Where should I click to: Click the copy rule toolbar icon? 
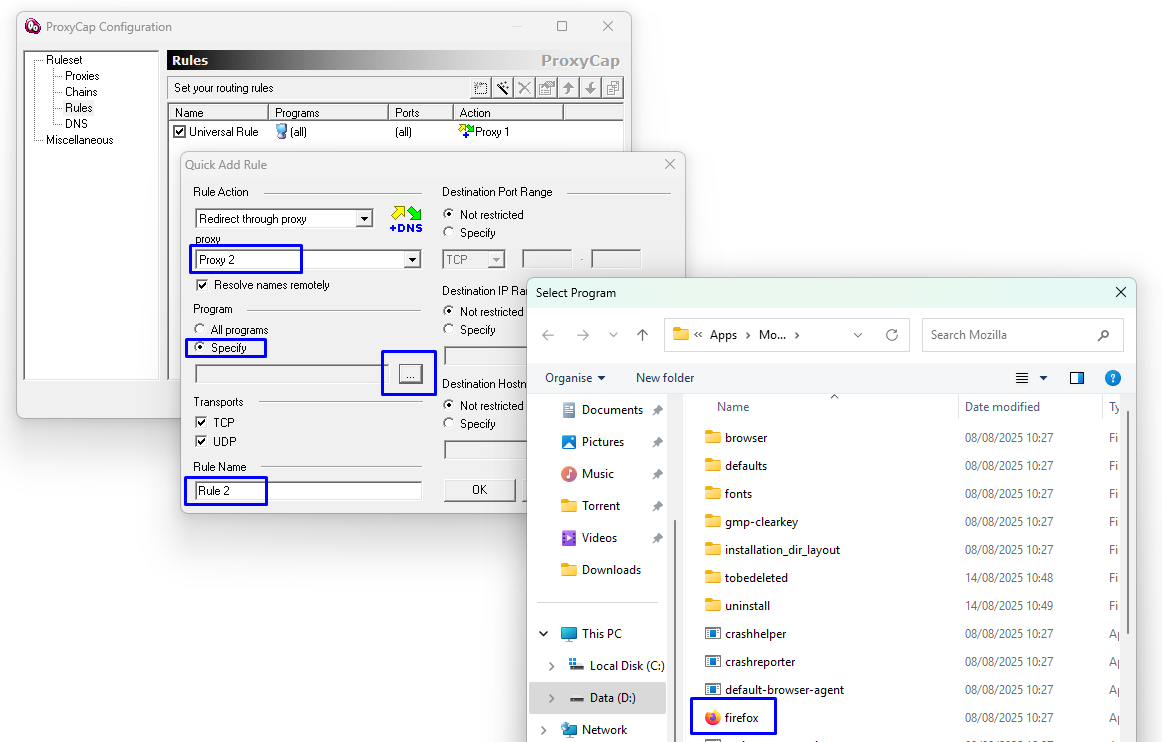pos(613,88)
